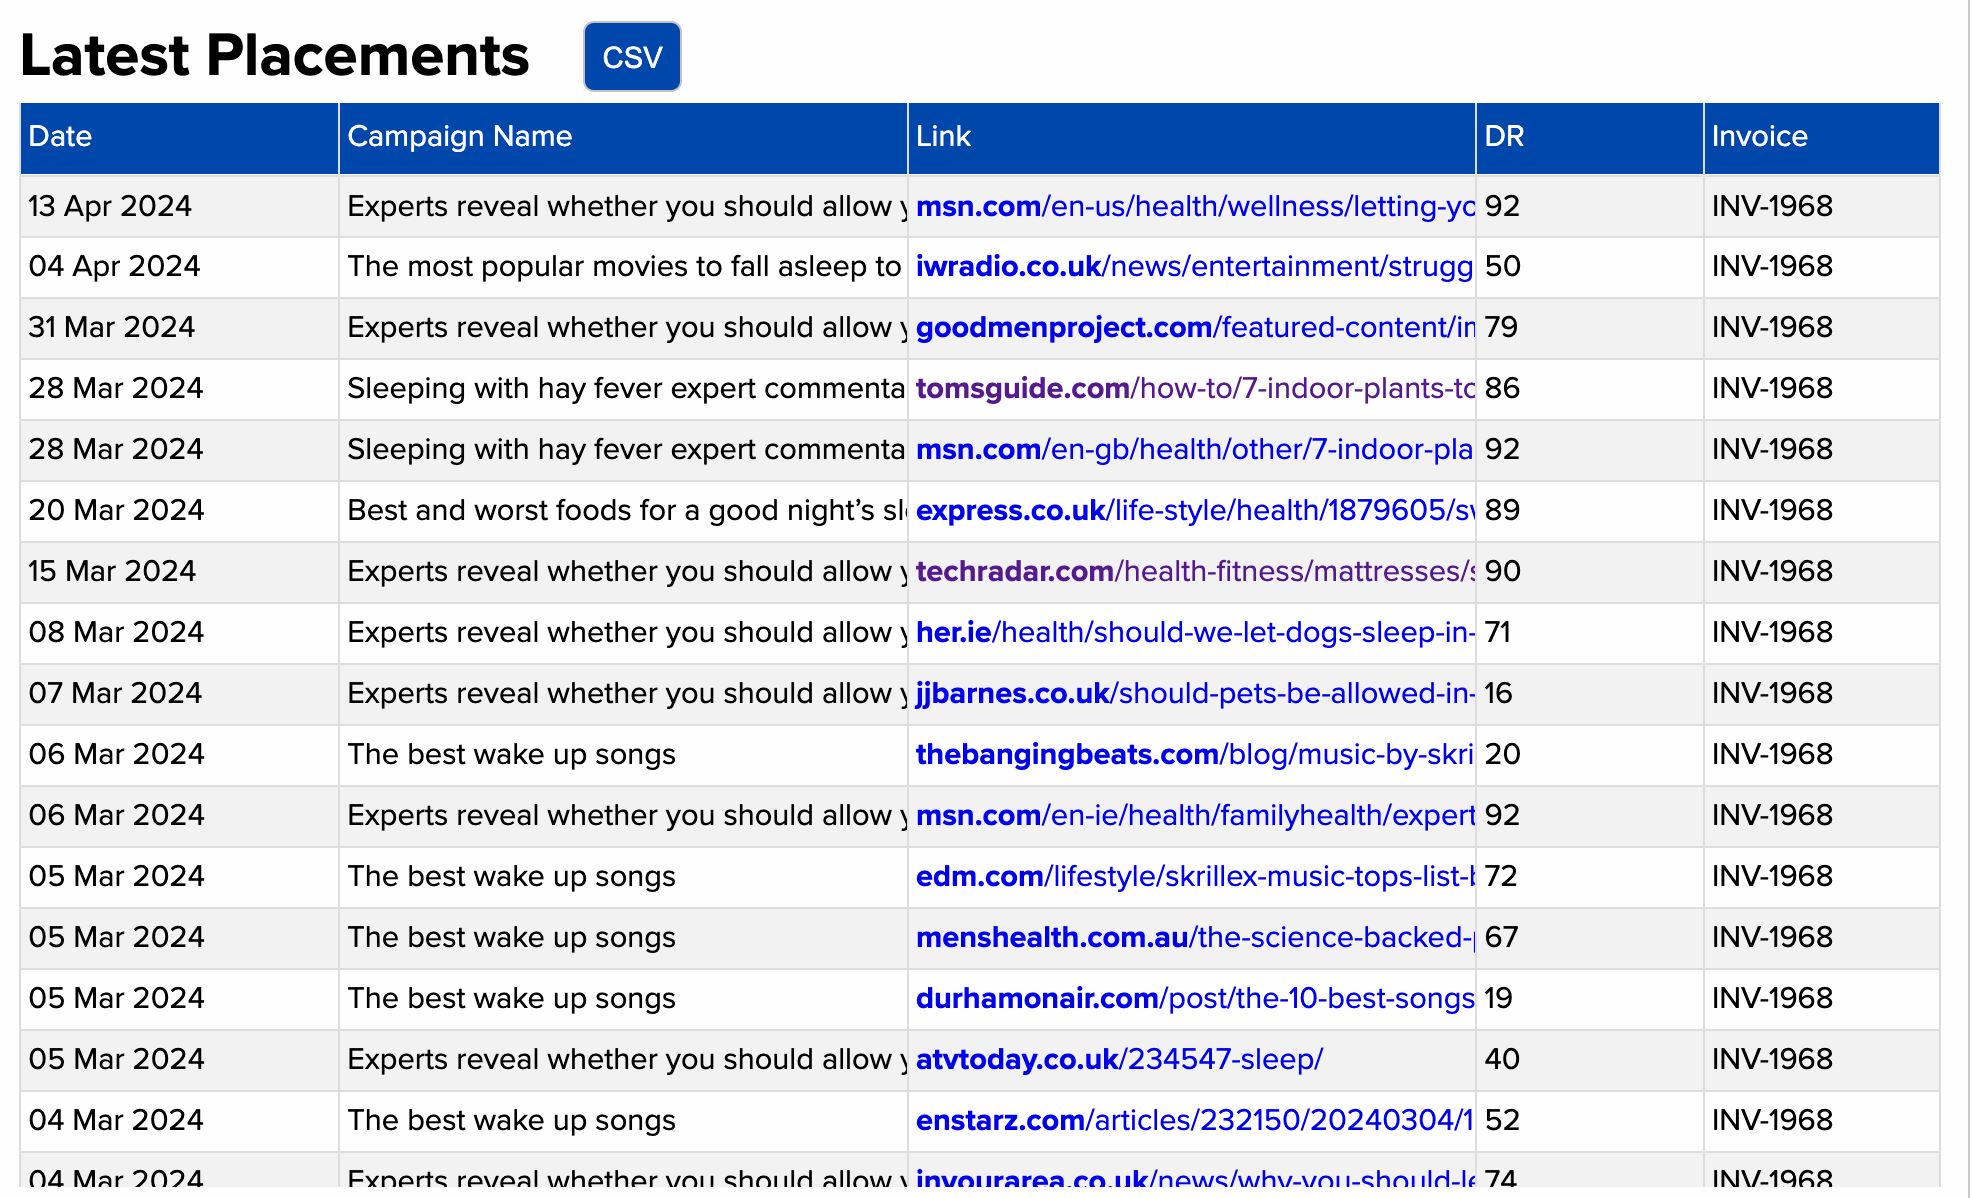1972x1198 pixels.
Task: Click DR value 16
Action: click(1498, 693)
